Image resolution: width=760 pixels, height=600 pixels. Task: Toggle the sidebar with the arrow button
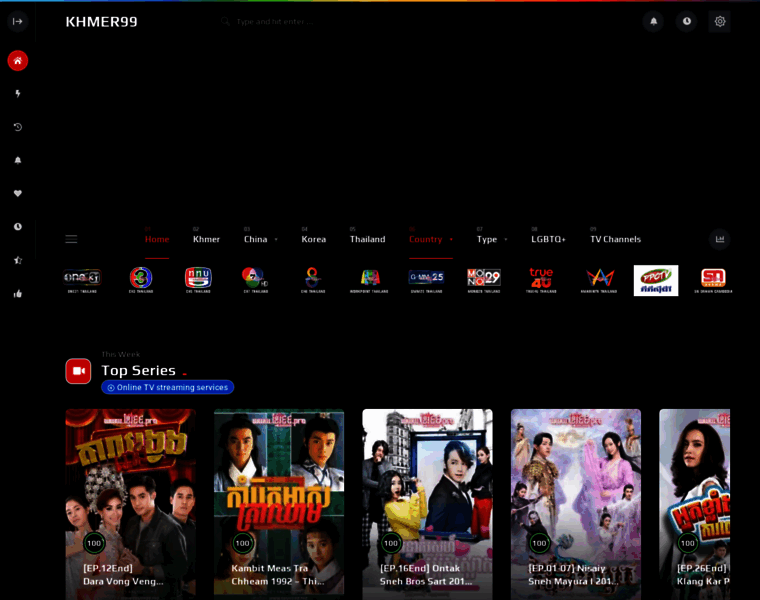pos(17,21)
